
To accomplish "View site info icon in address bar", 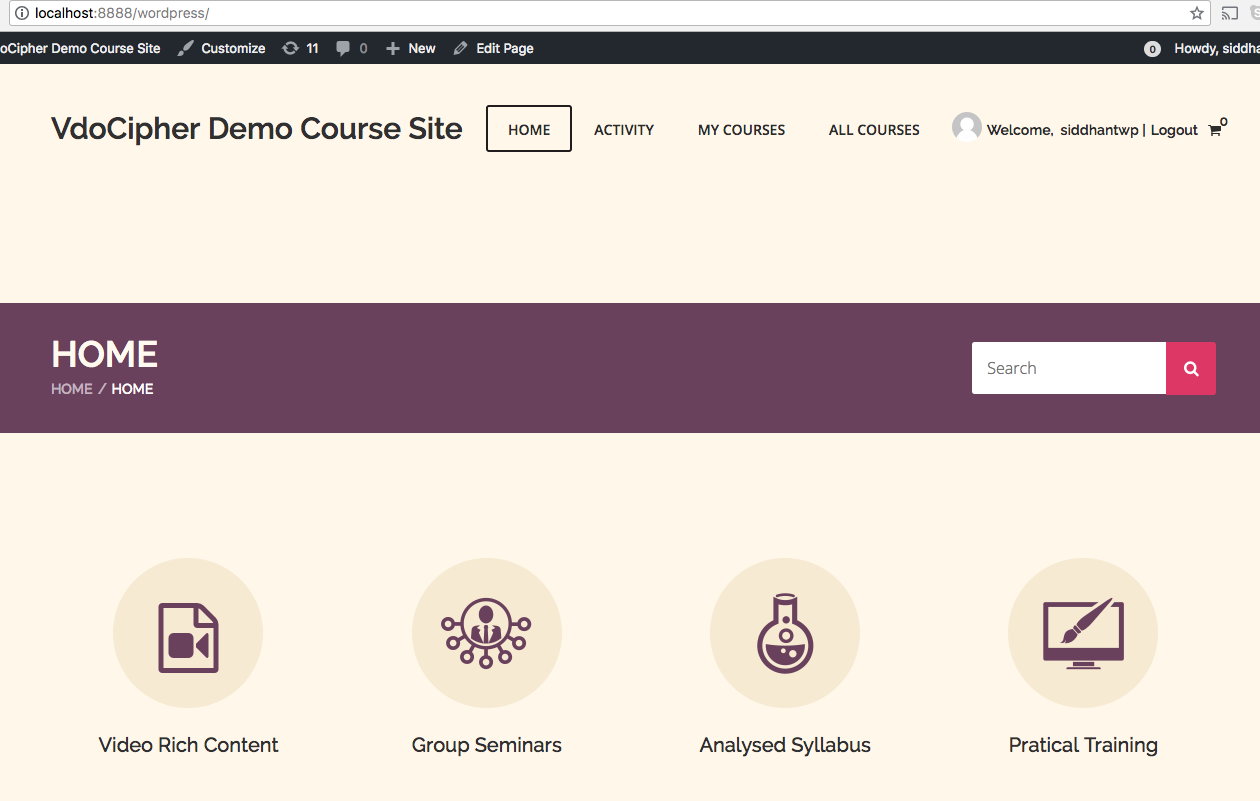I will click(x=22, y=13).
